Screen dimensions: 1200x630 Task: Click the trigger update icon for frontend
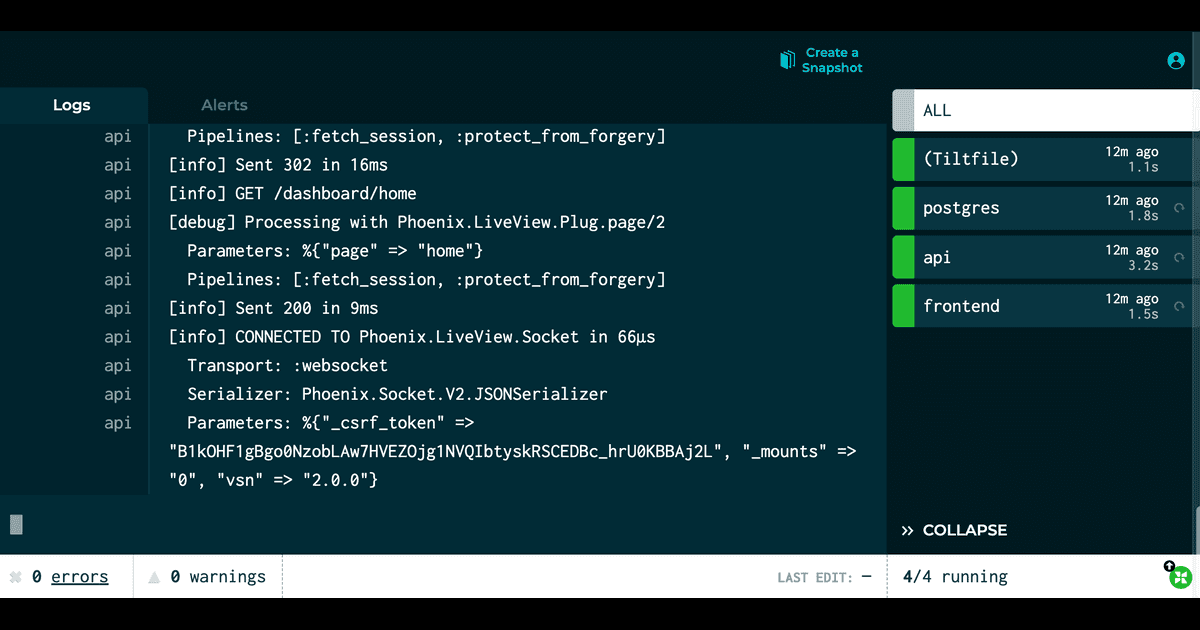click(x=1179, y=306)
